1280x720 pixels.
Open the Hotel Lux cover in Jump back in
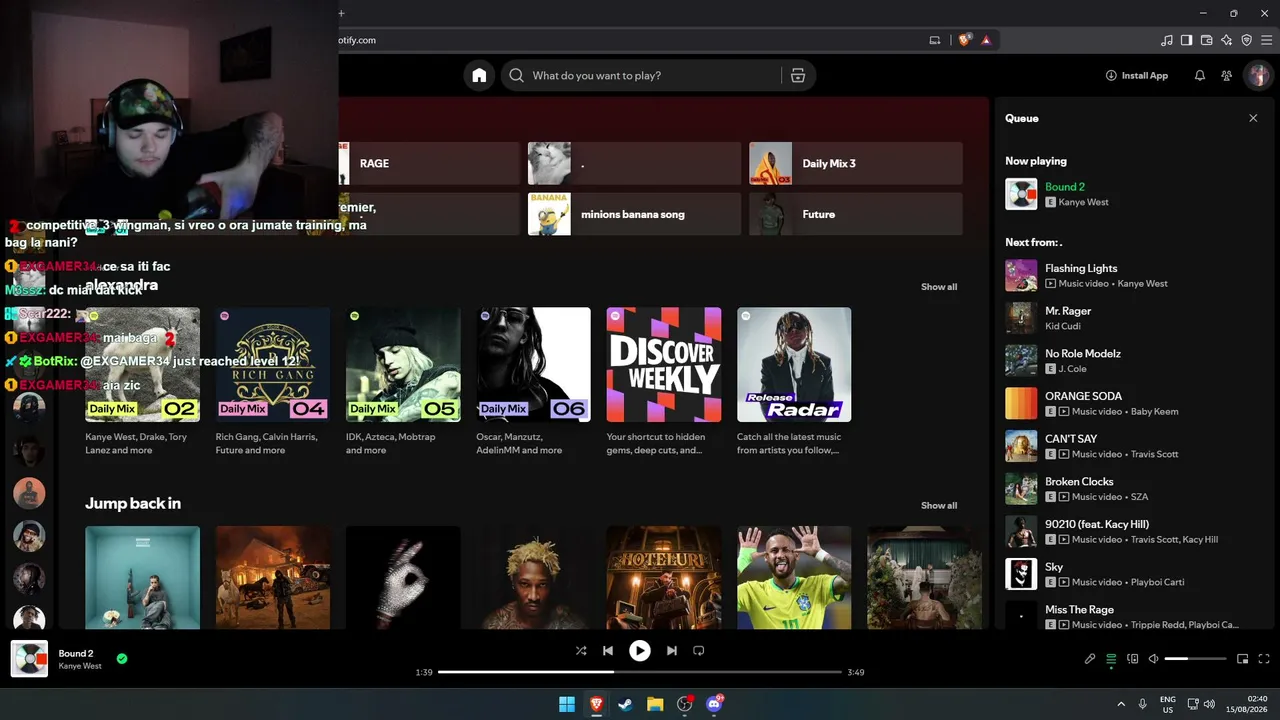click(x=664, y=578)
